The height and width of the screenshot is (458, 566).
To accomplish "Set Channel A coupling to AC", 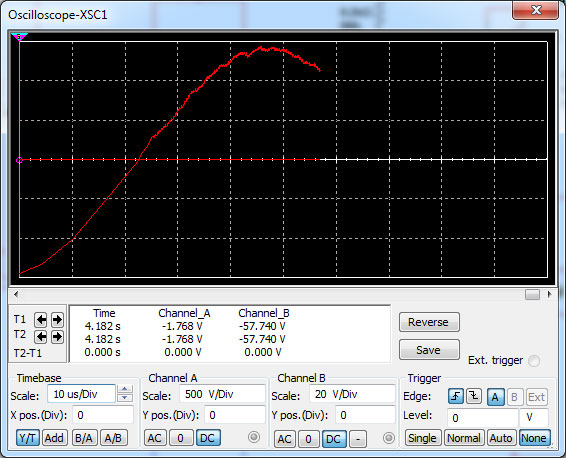I will [155, 438].
